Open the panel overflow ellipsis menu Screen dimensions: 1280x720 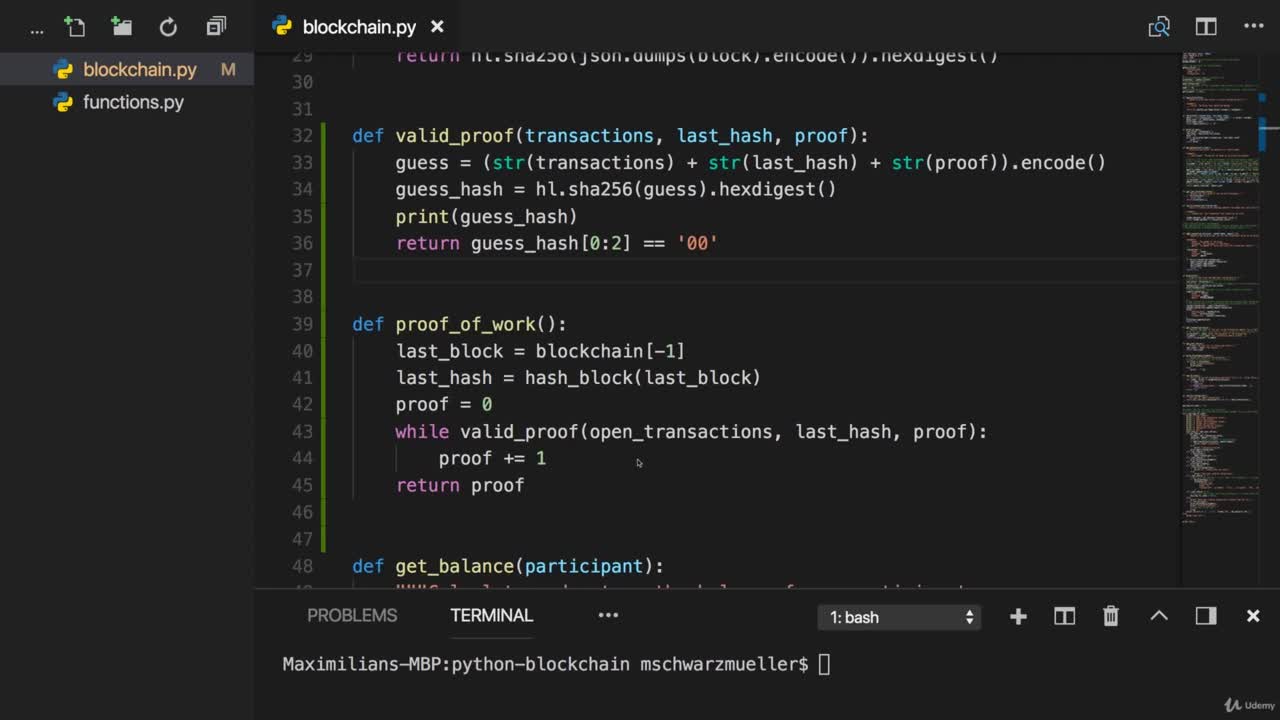(x=608, y=615)
